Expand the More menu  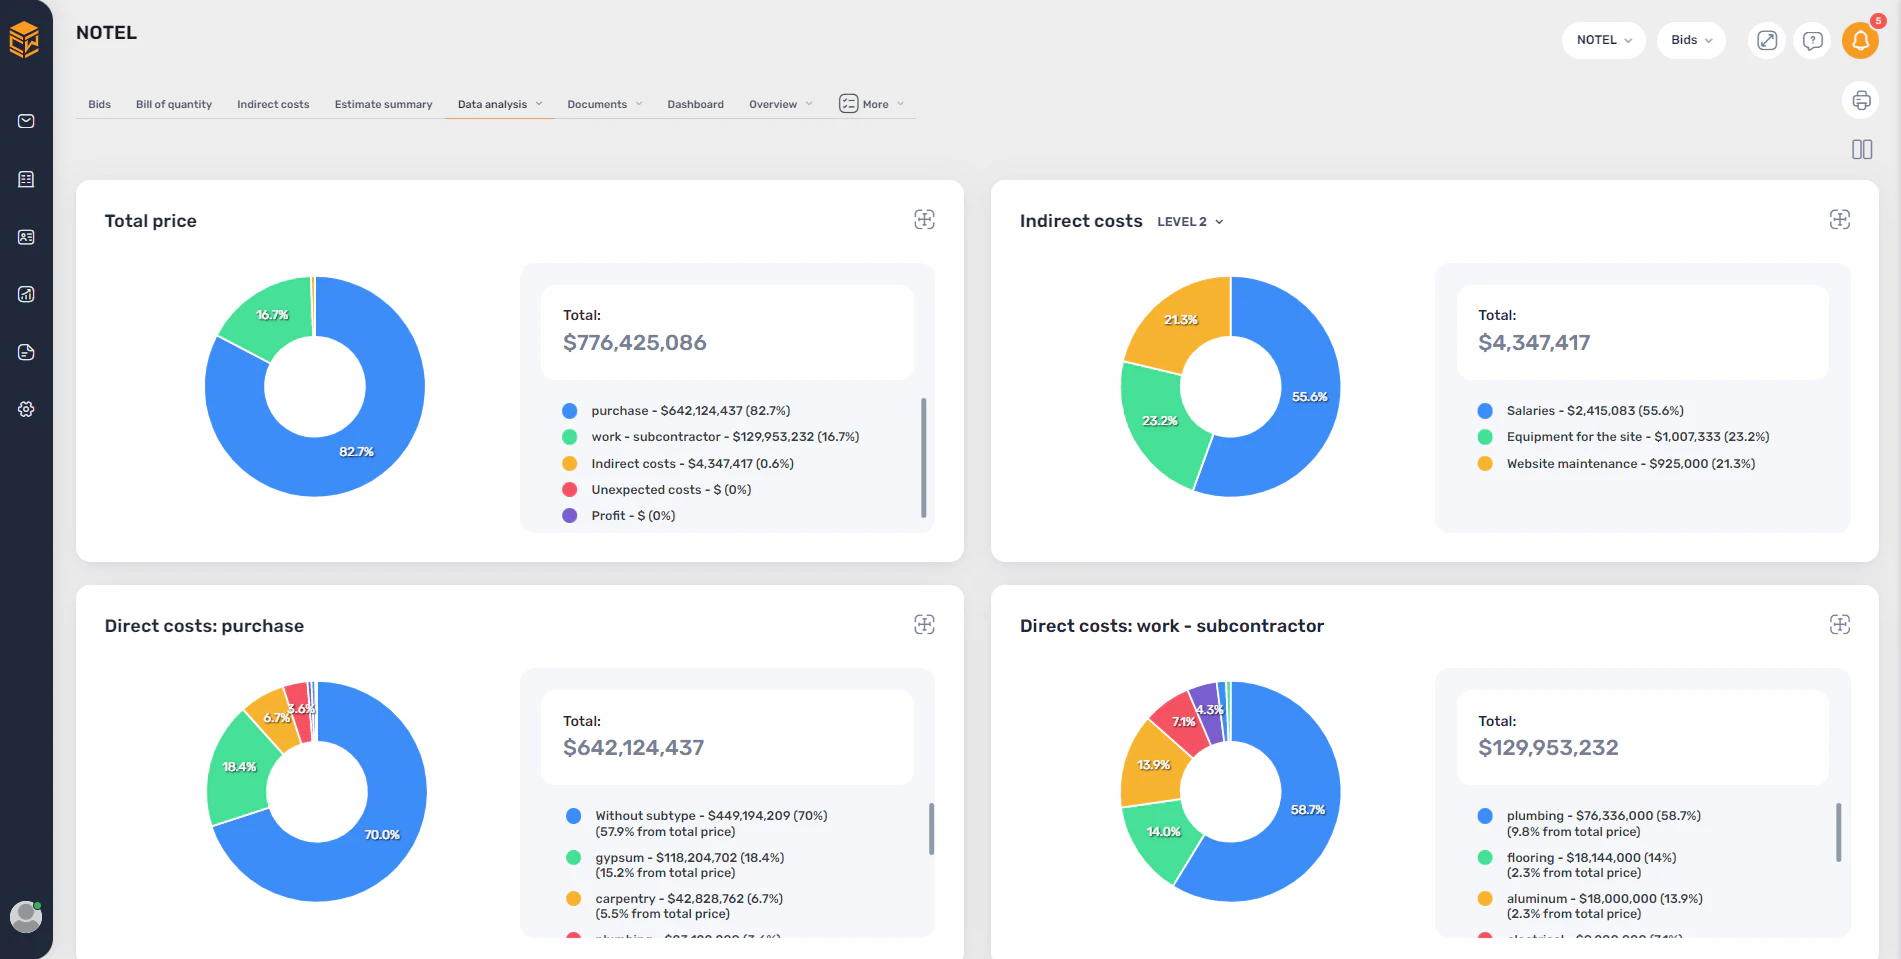[870, 103]
